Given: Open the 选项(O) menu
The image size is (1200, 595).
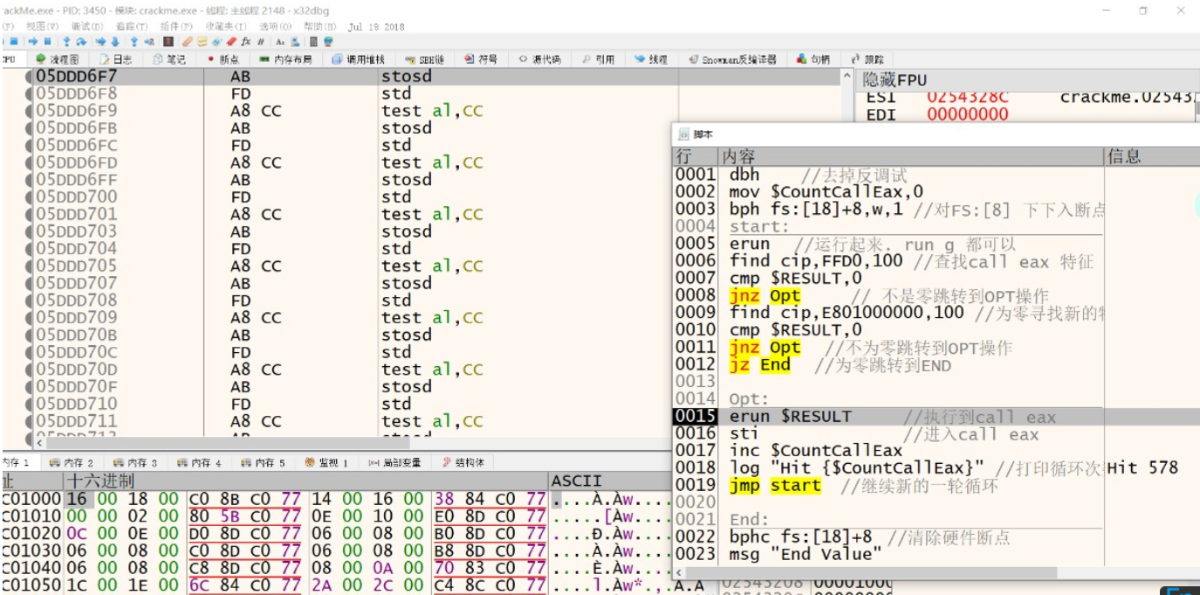Looking at the screenshot, I should [275, 26].
